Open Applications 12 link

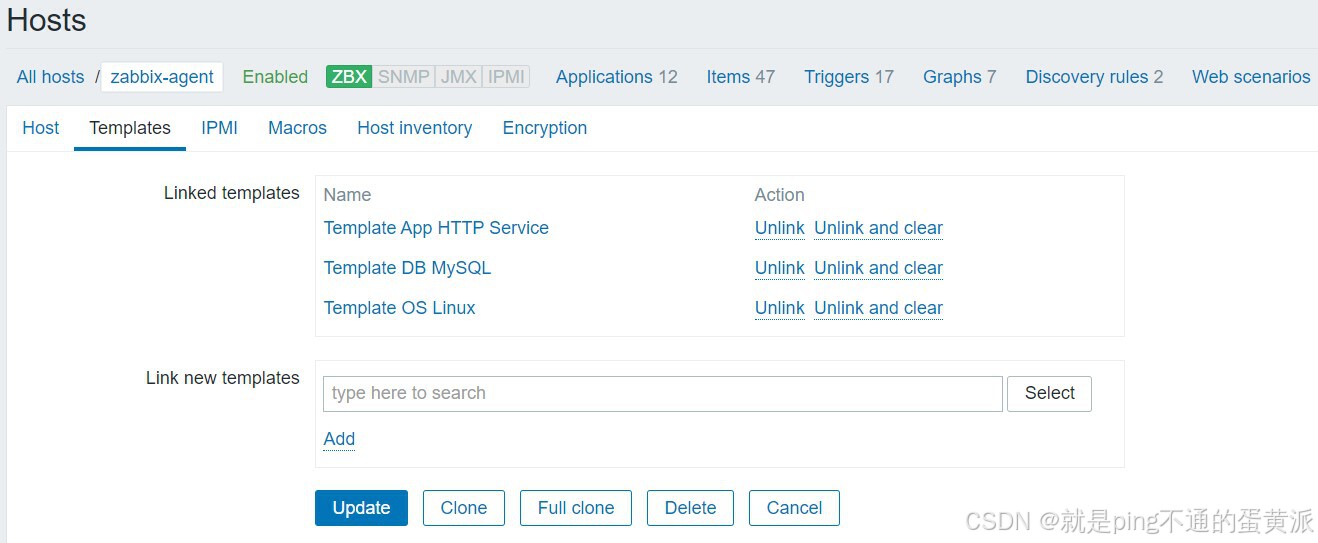[616, 77]
